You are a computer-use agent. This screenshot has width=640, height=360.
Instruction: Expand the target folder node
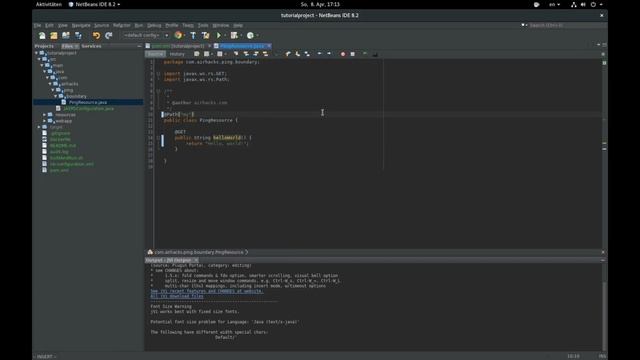40,127
